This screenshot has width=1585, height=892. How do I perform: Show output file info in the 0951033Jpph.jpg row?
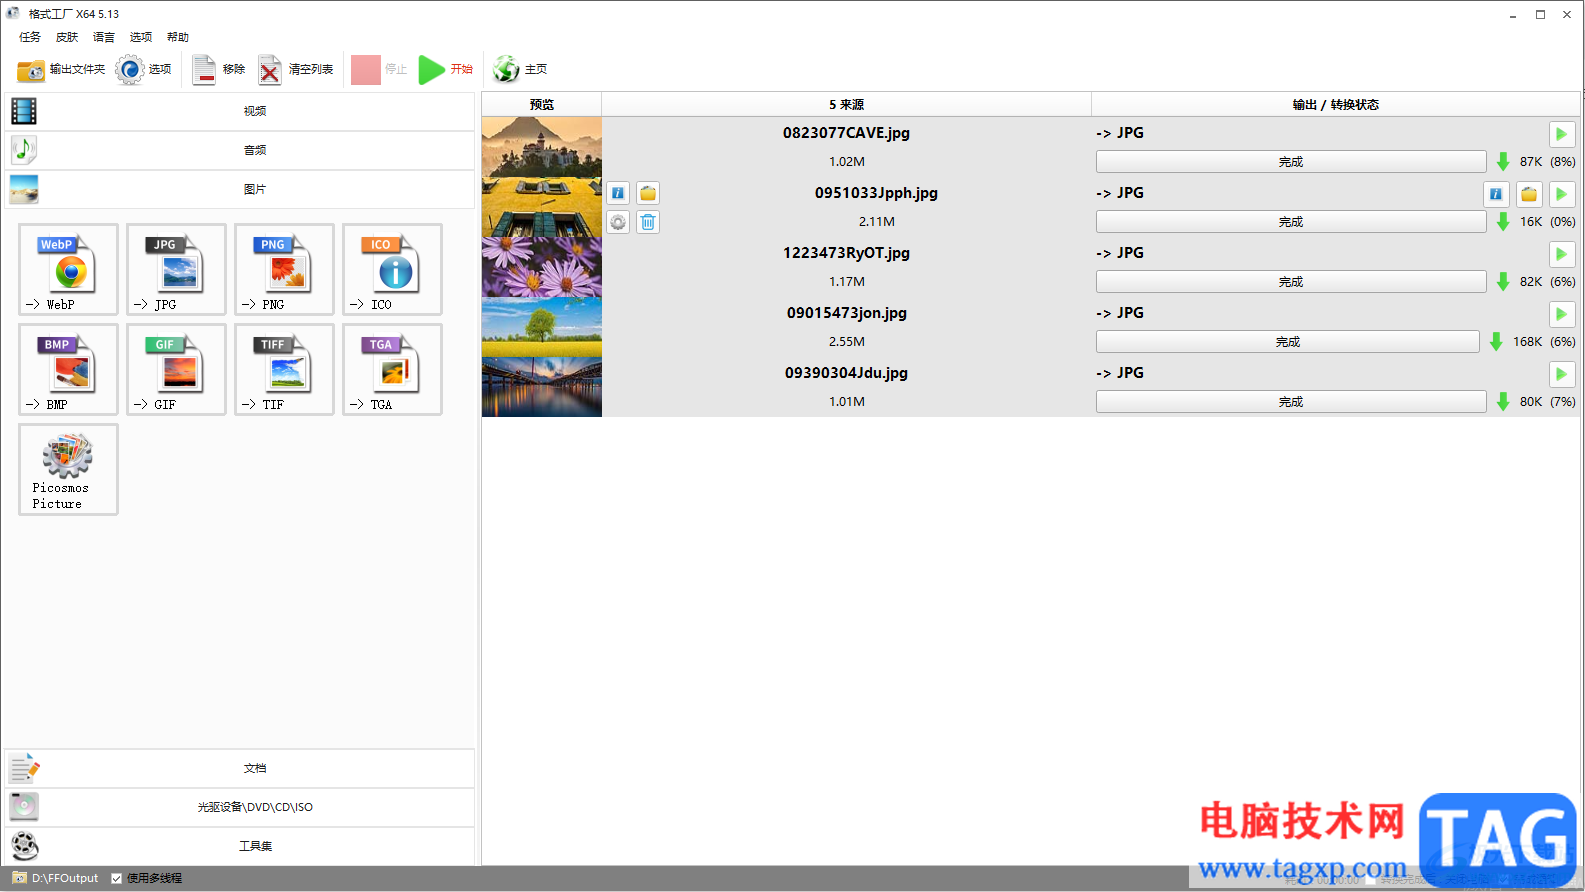pyautogui.click(x=1496, y=194)
